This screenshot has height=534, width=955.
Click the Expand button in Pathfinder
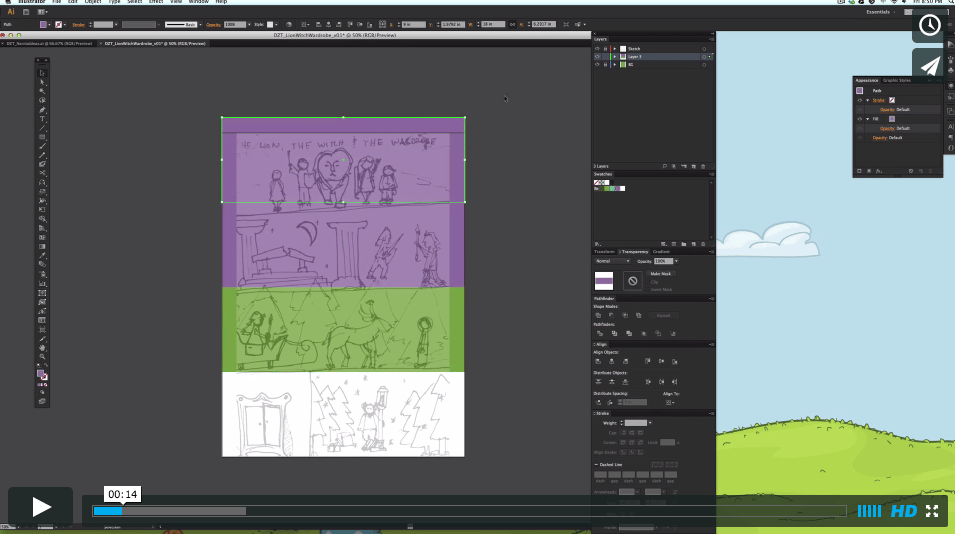coord(663,315)
